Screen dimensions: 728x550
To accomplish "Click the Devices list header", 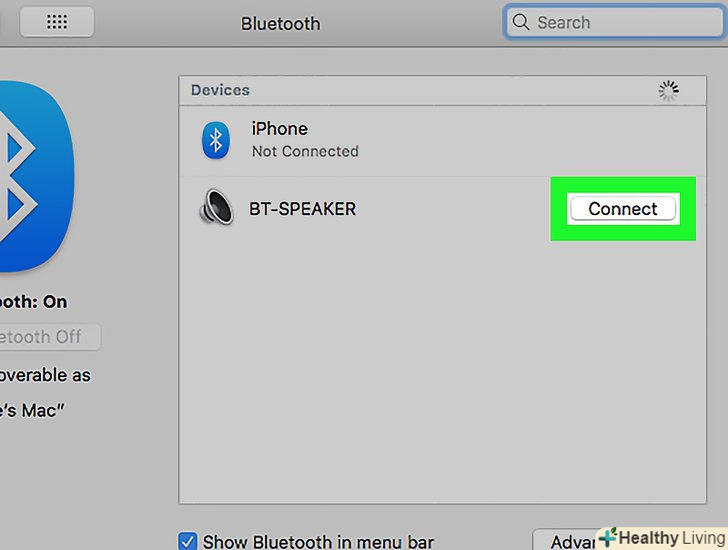I will (442, 91).
